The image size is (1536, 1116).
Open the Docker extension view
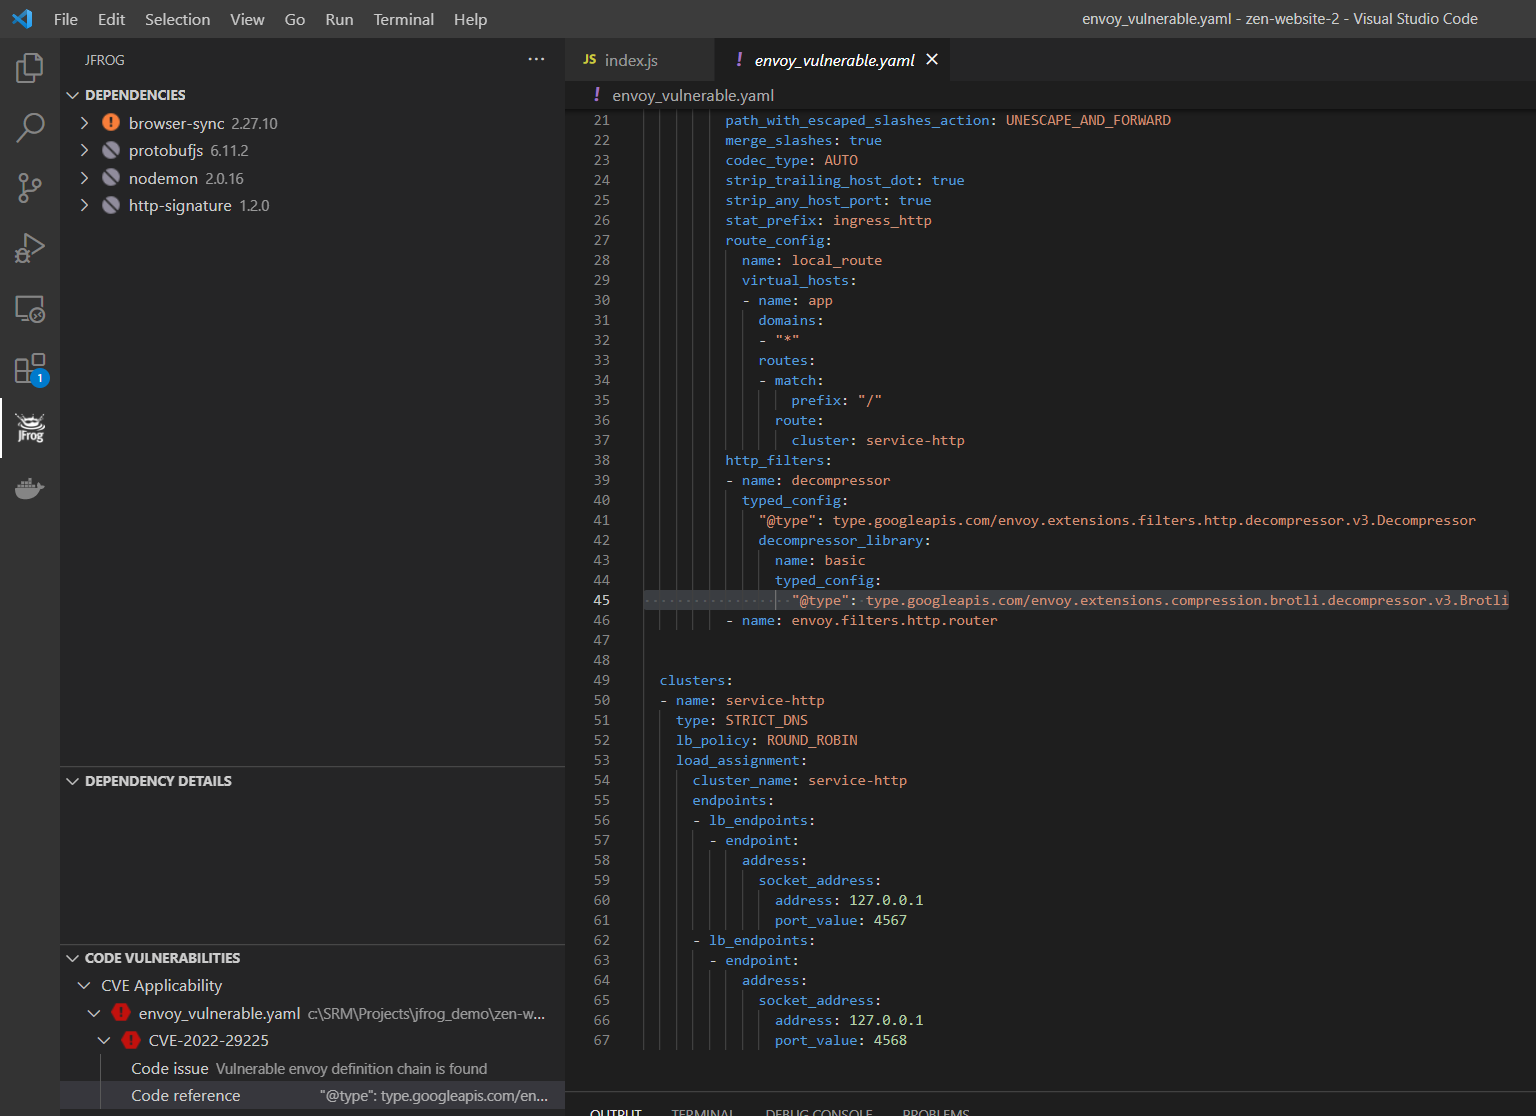pos(29,488)
